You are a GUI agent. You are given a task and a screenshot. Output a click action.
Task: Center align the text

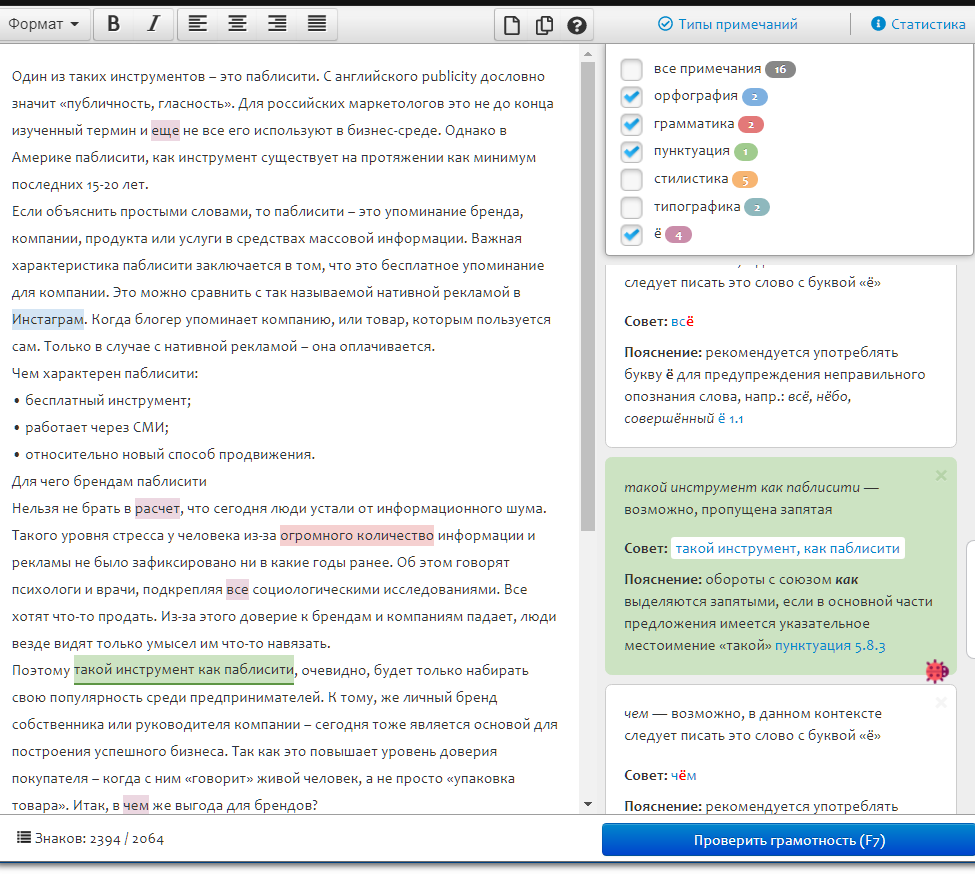tap(237, 24)
